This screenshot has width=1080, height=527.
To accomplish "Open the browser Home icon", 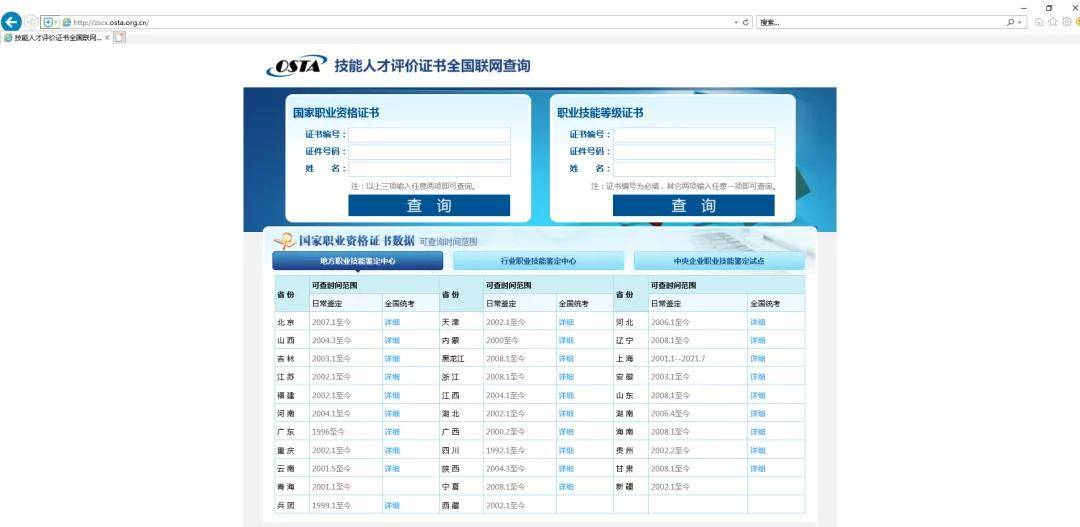I will click(x=1039, y=22).
